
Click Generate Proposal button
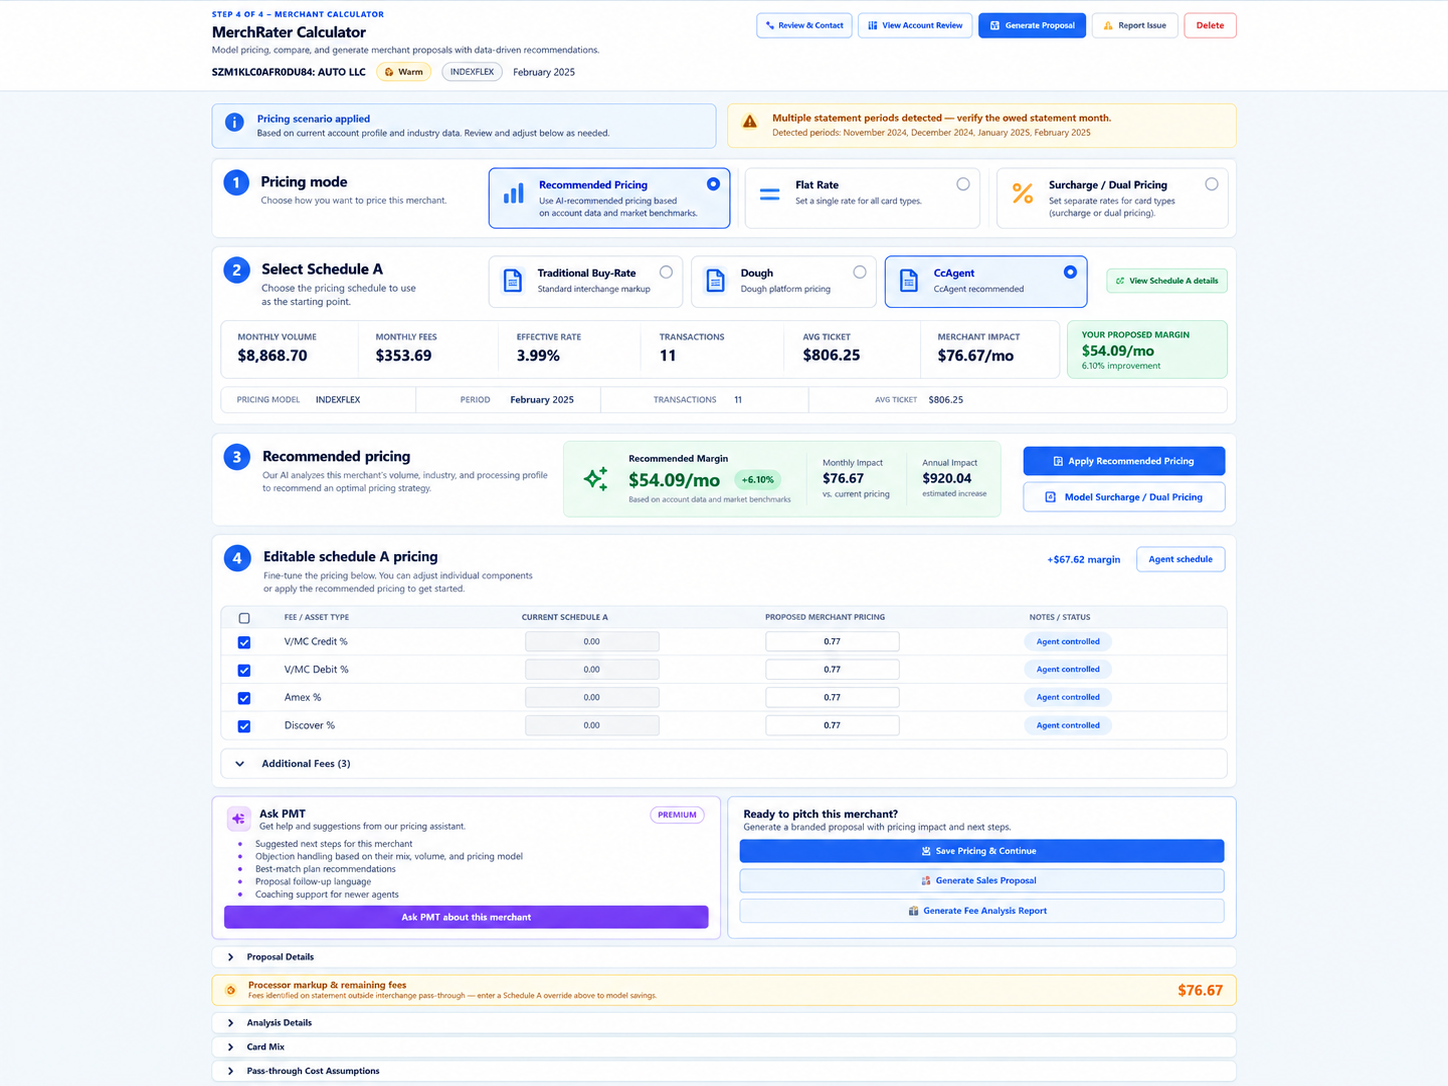coord(1032,25)
